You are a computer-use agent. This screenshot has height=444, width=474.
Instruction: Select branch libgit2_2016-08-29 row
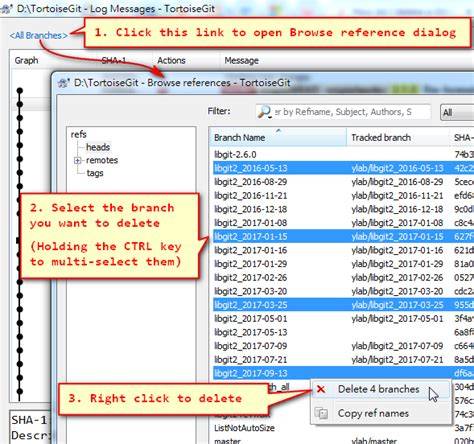pyautogui.click(x=343, y=182)
